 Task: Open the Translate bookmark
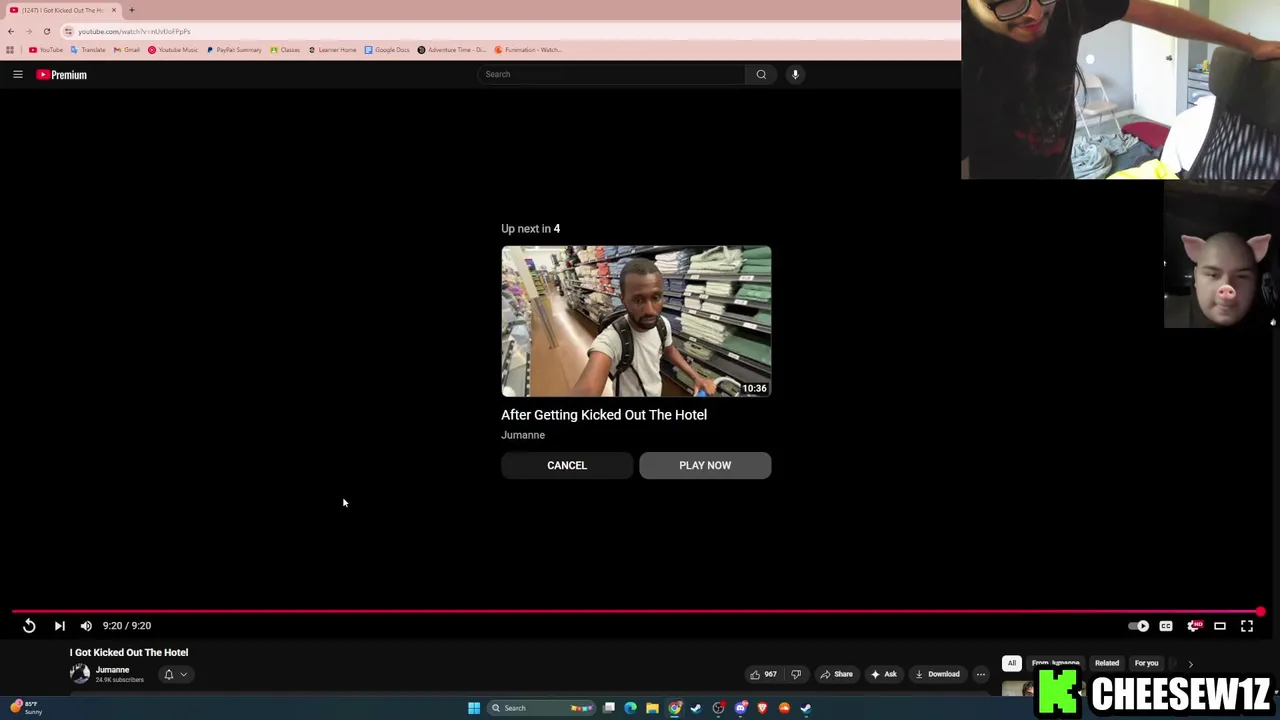point(88,50)
